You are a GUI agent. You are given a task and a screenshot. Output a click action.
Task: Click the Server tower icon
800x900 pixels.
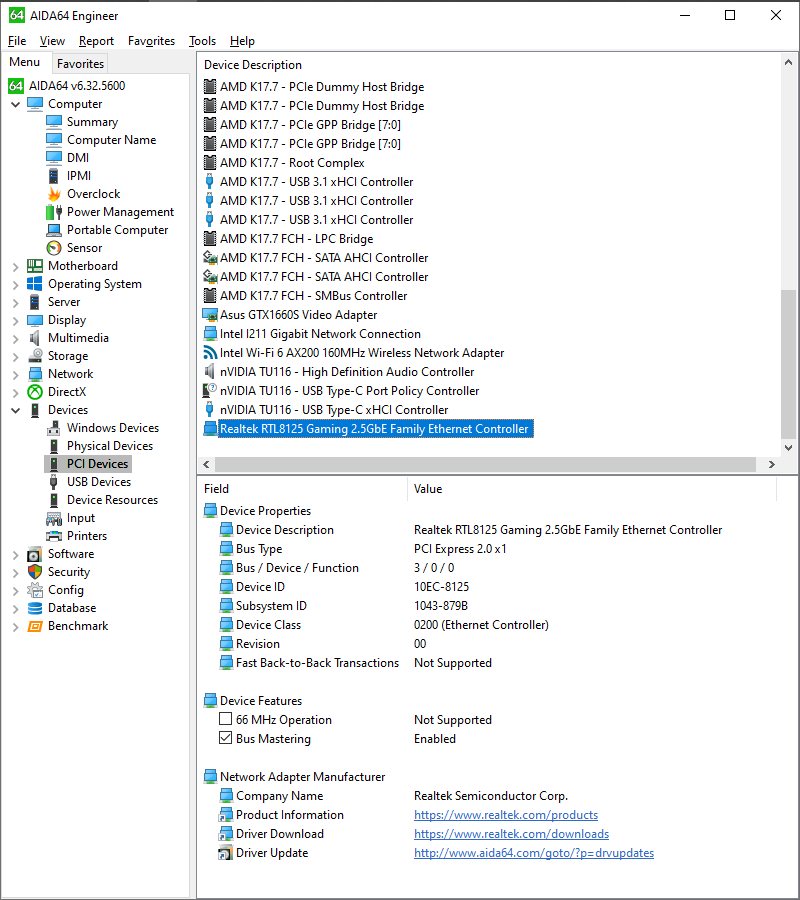pos(35,302)
